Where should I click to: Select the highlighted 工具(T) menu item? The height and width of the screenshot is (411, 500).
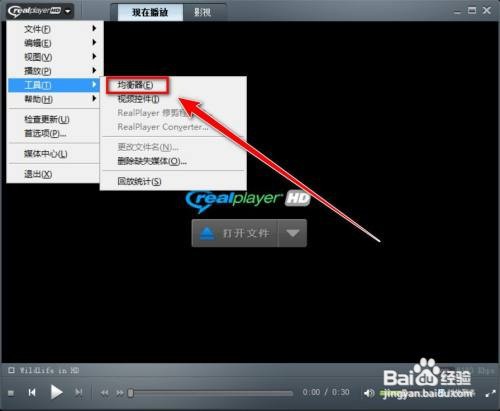54,85
